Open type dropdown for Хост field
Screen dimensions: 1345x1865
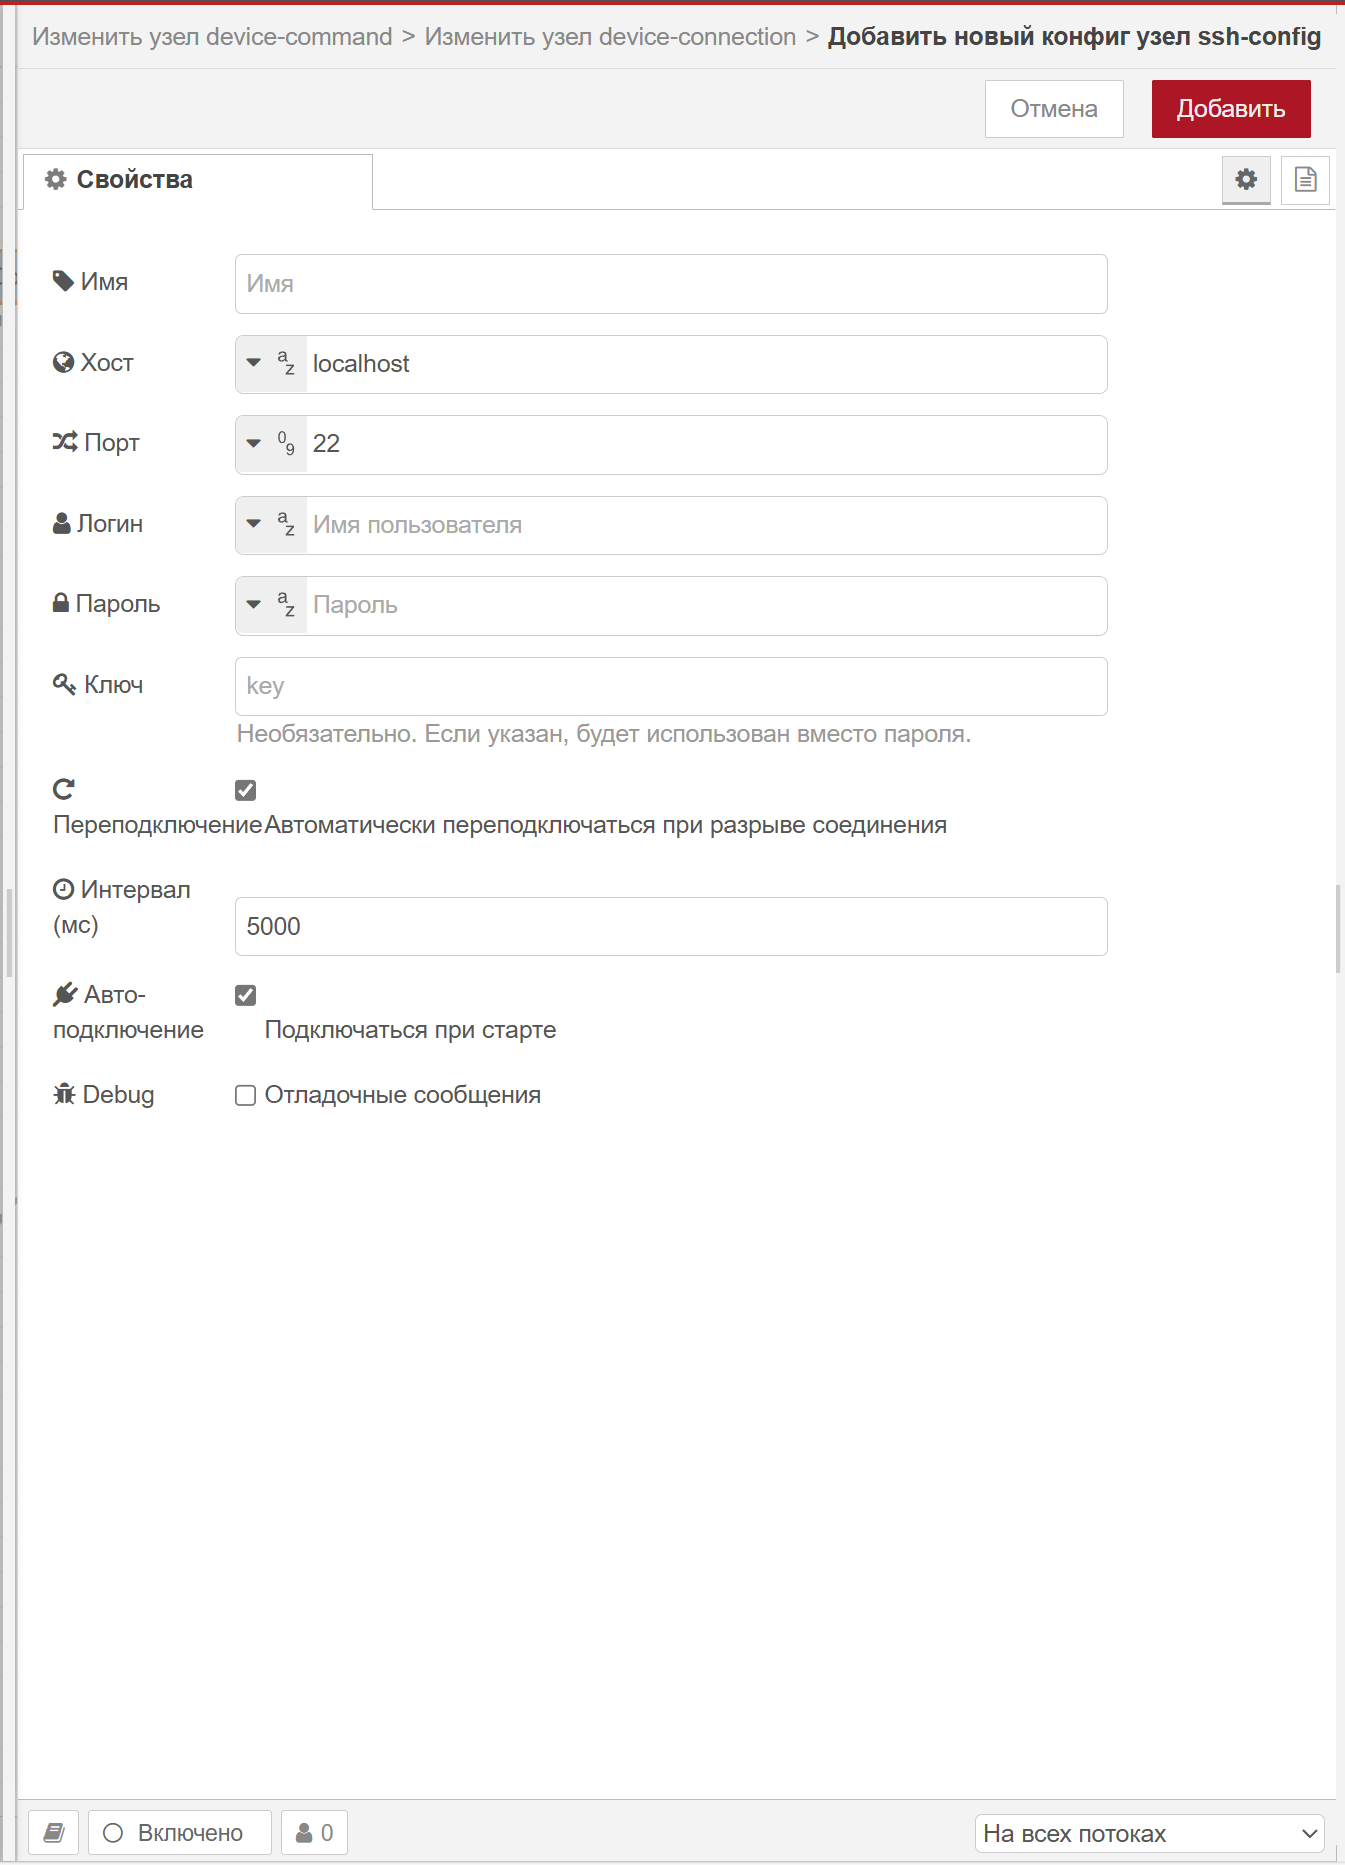[x=271, y=364]
